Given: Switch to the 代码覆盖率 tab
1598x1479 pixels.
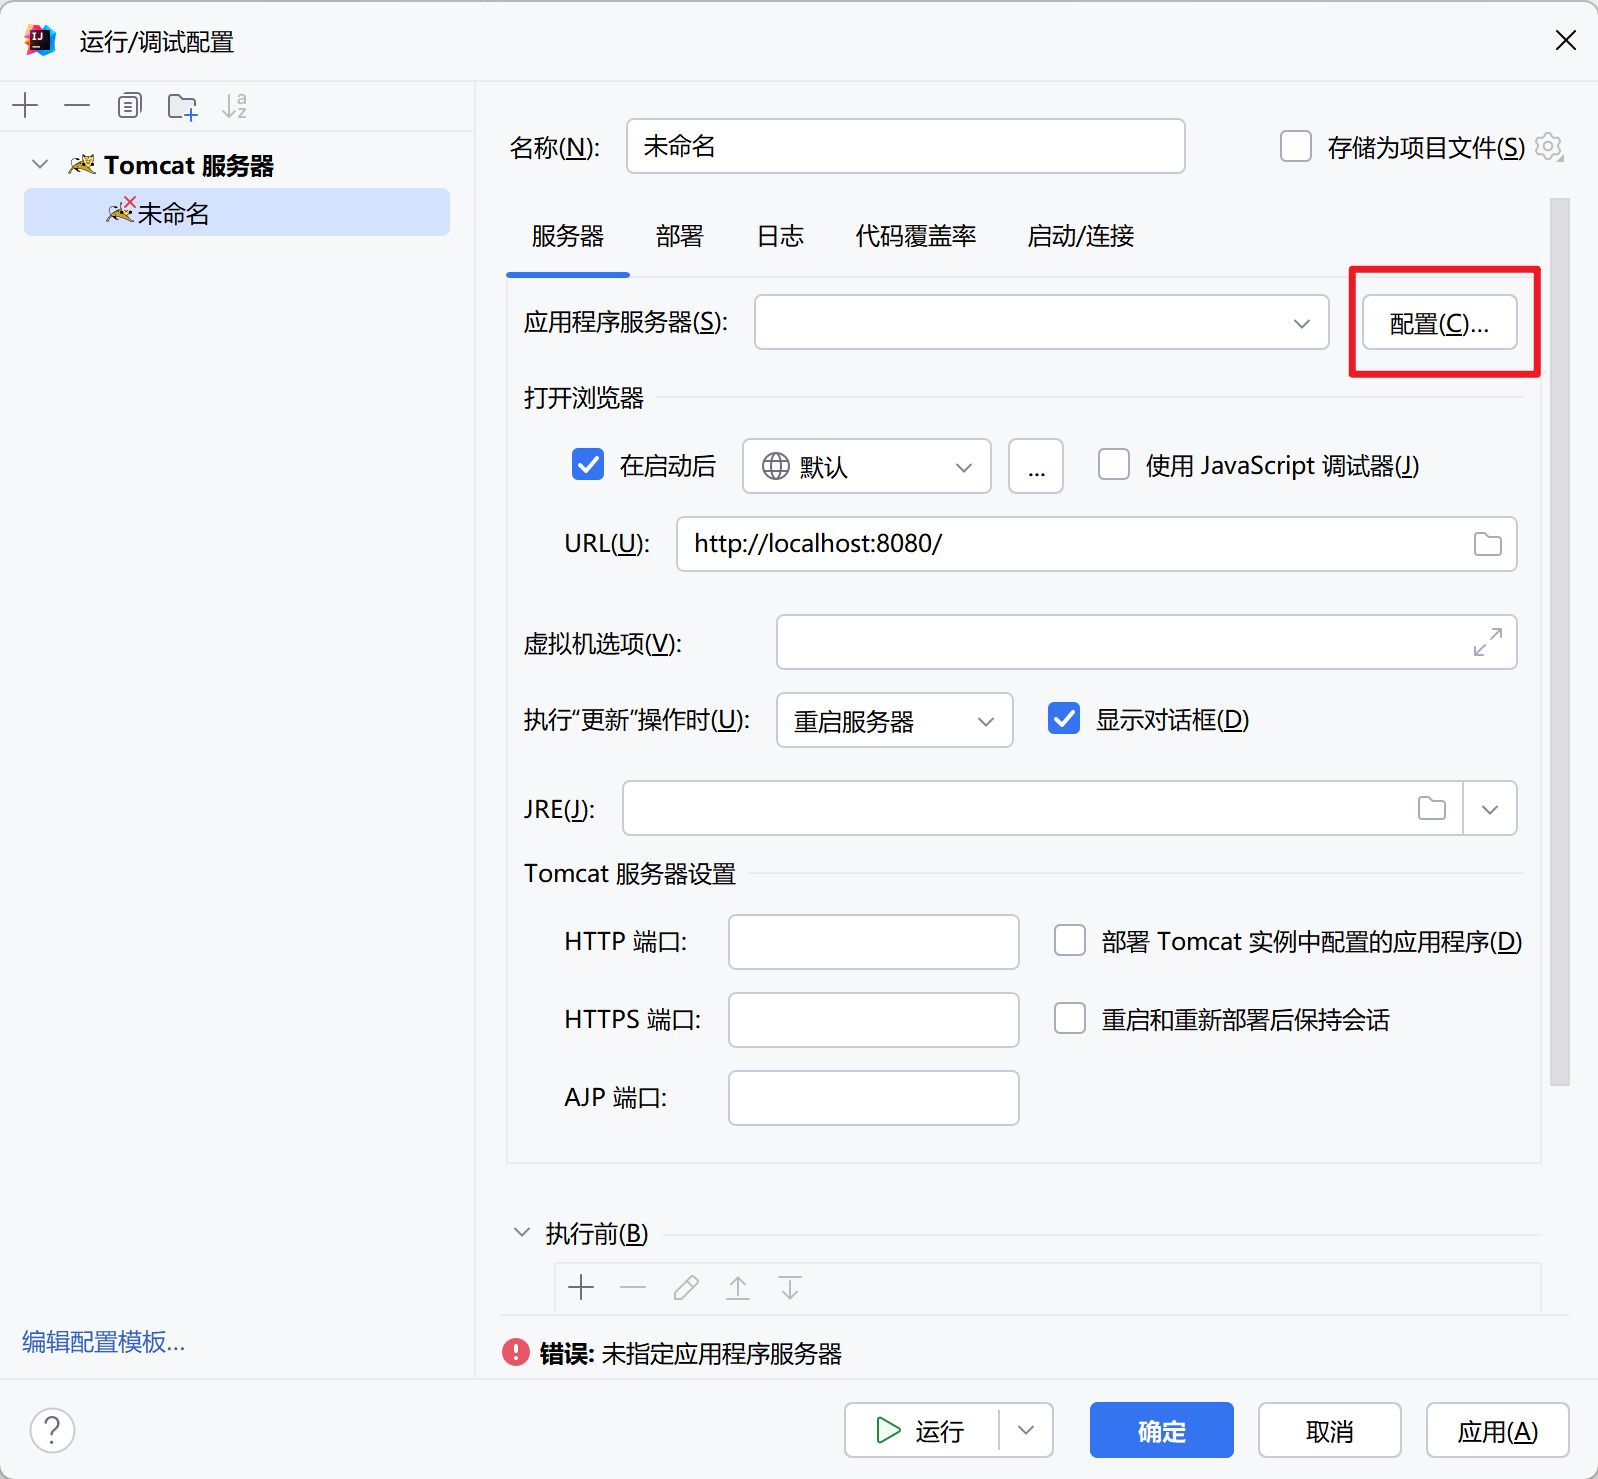Looking at the screenshot, I should click(916, 236).
